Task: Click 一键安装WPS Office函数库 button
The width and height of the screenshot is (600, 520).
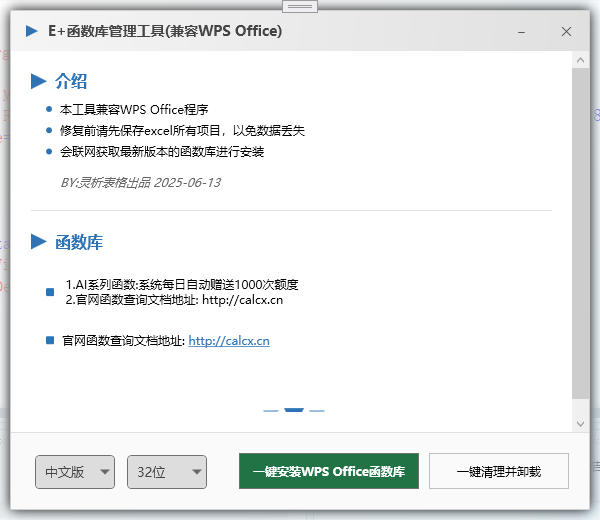Action: pyautogui.click(x=328, y=471)
